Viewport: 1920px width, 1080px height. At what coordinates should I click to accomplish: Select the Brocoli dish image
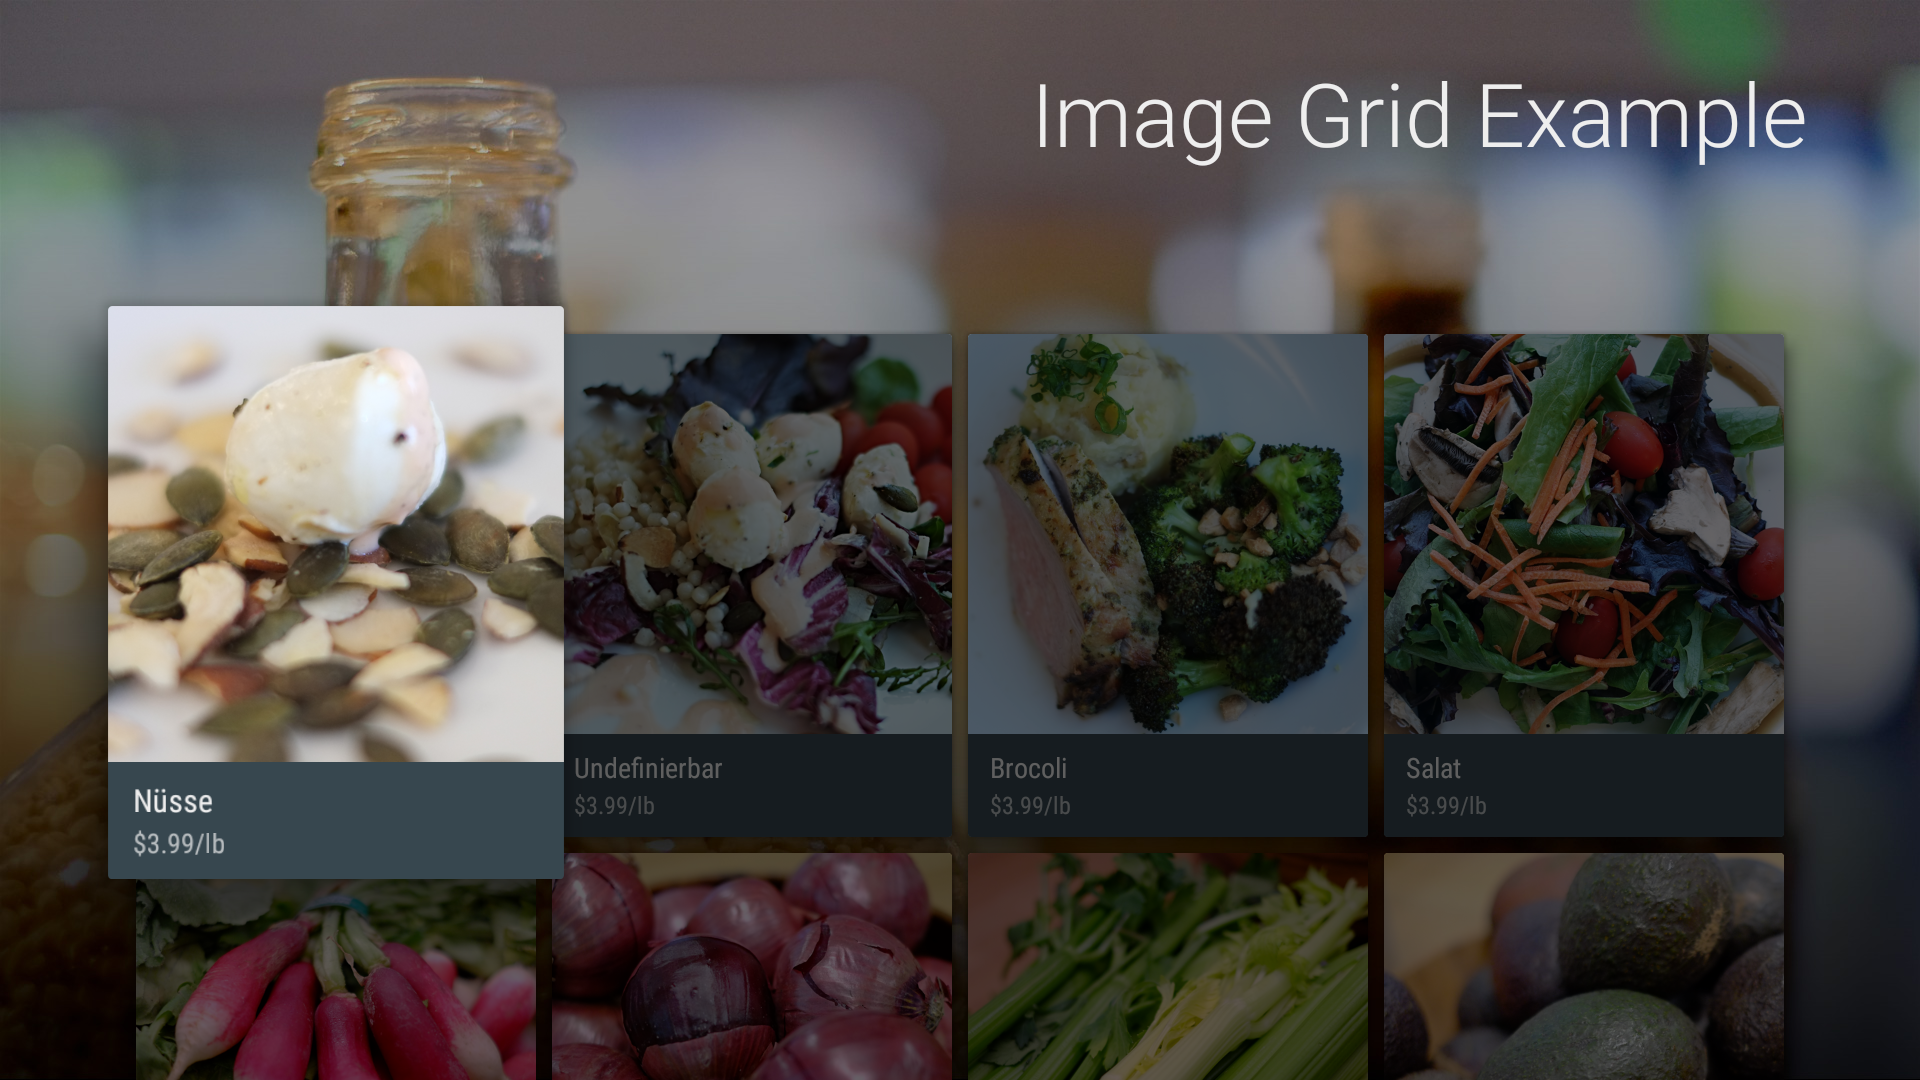tap(1168, 534)
